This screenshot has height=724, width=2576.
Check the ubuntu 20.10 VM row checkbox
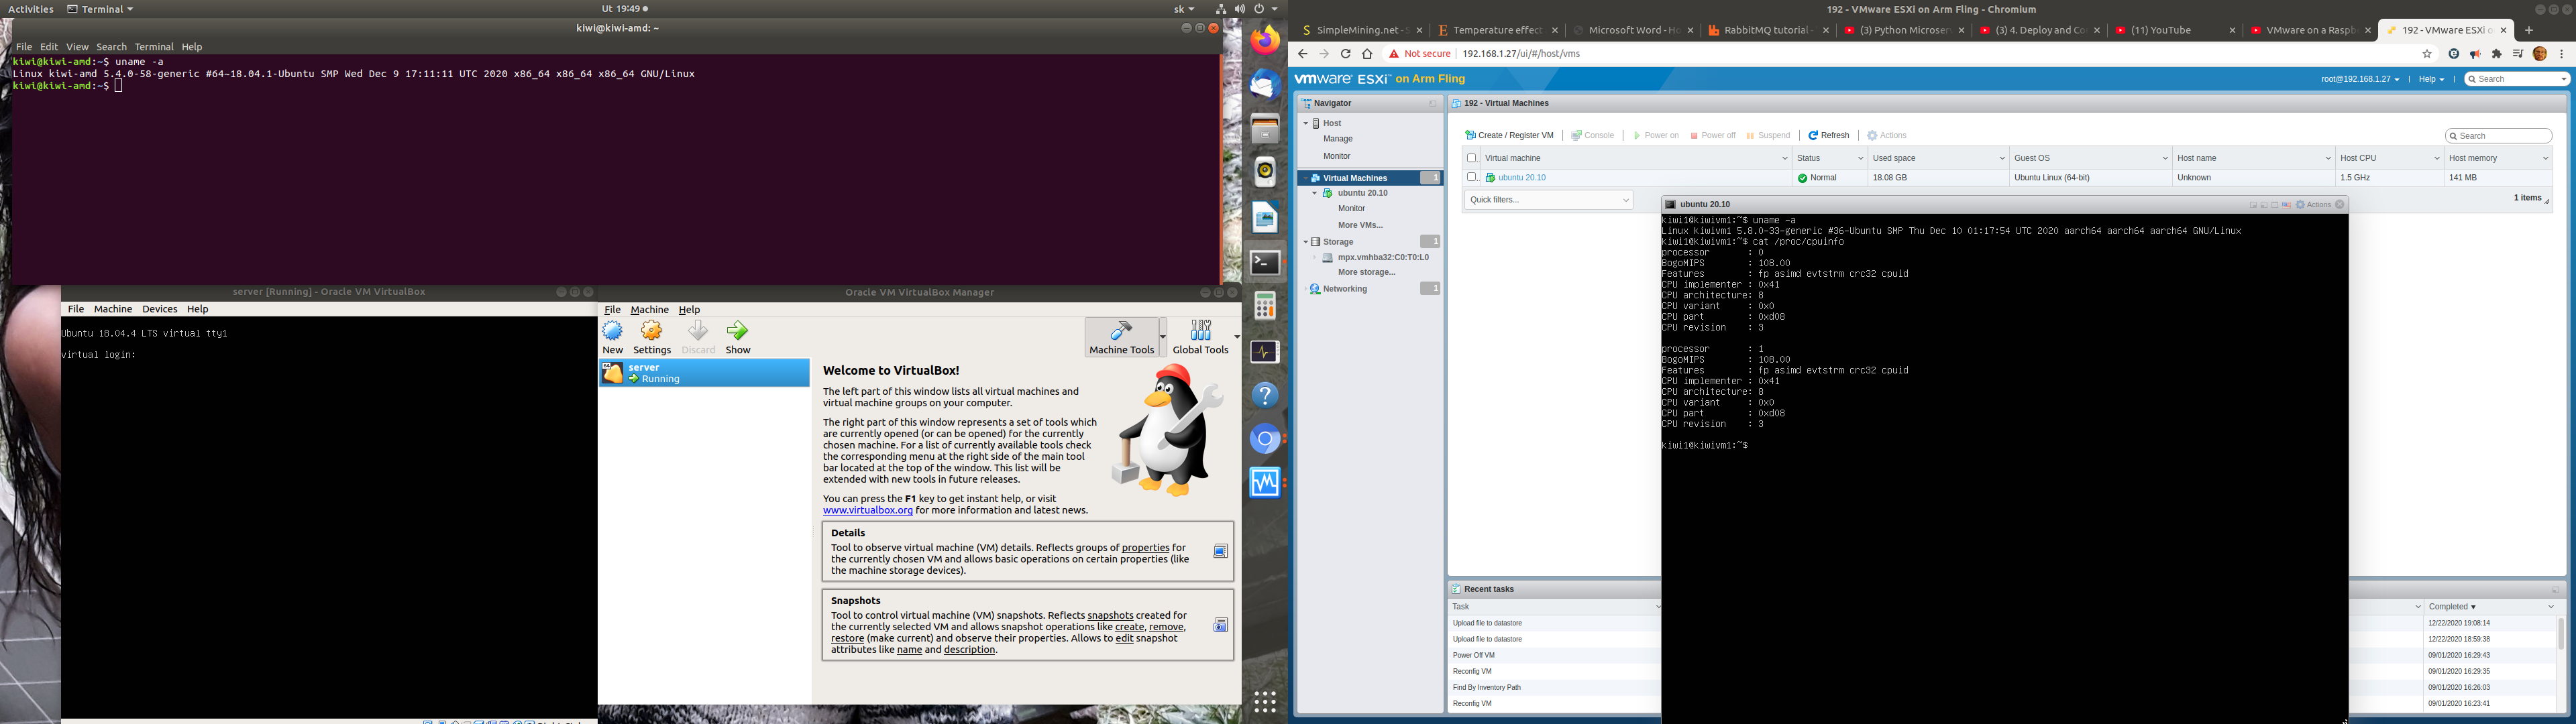point(1471,177)
